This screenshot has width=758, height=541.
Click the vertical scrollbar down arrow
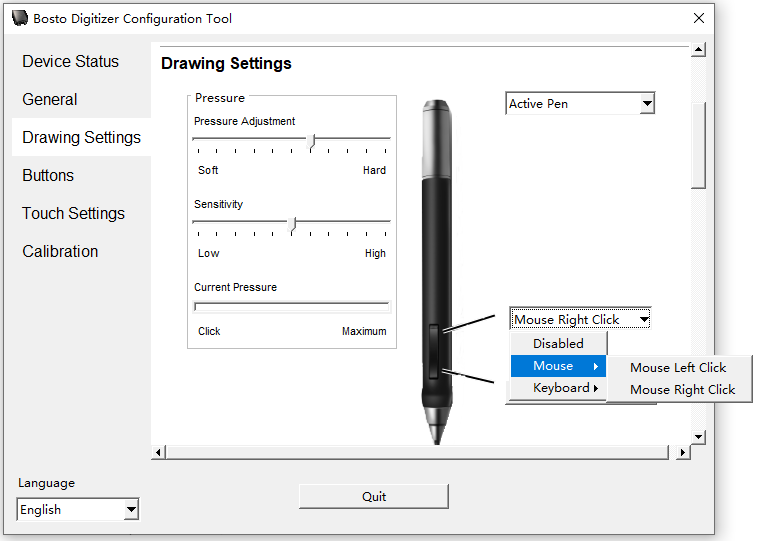click(698, 437)
